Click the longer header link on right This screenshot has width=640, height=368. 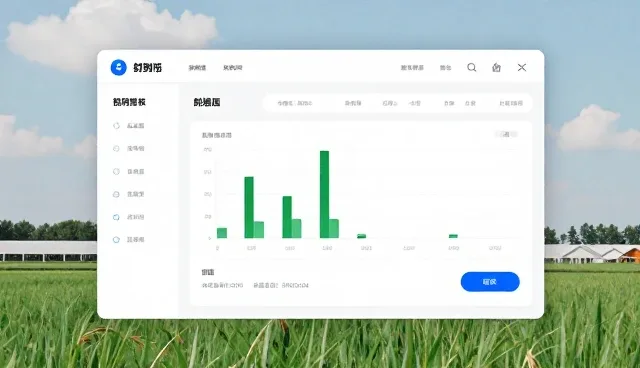[412, 68]
